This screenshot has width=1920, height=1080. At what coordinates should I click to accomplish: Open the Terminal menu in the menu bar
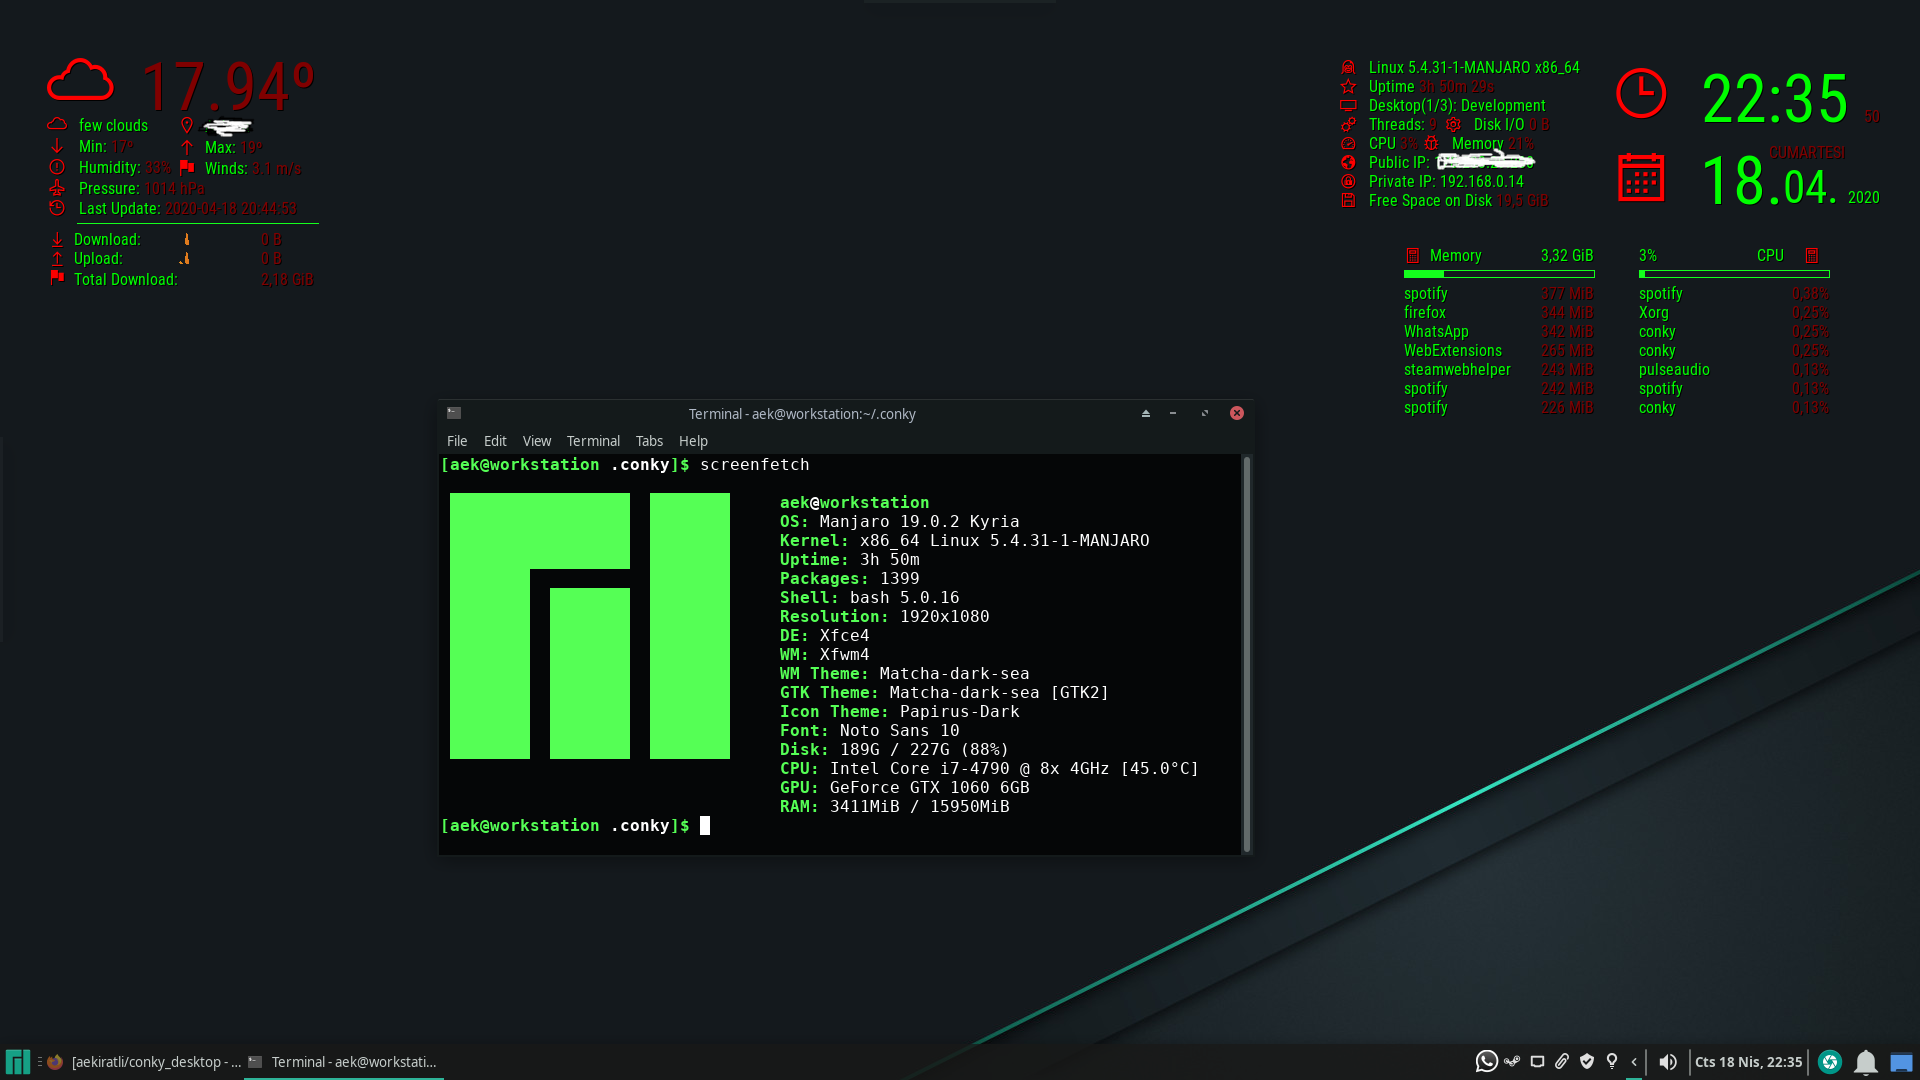pos(593,441)
